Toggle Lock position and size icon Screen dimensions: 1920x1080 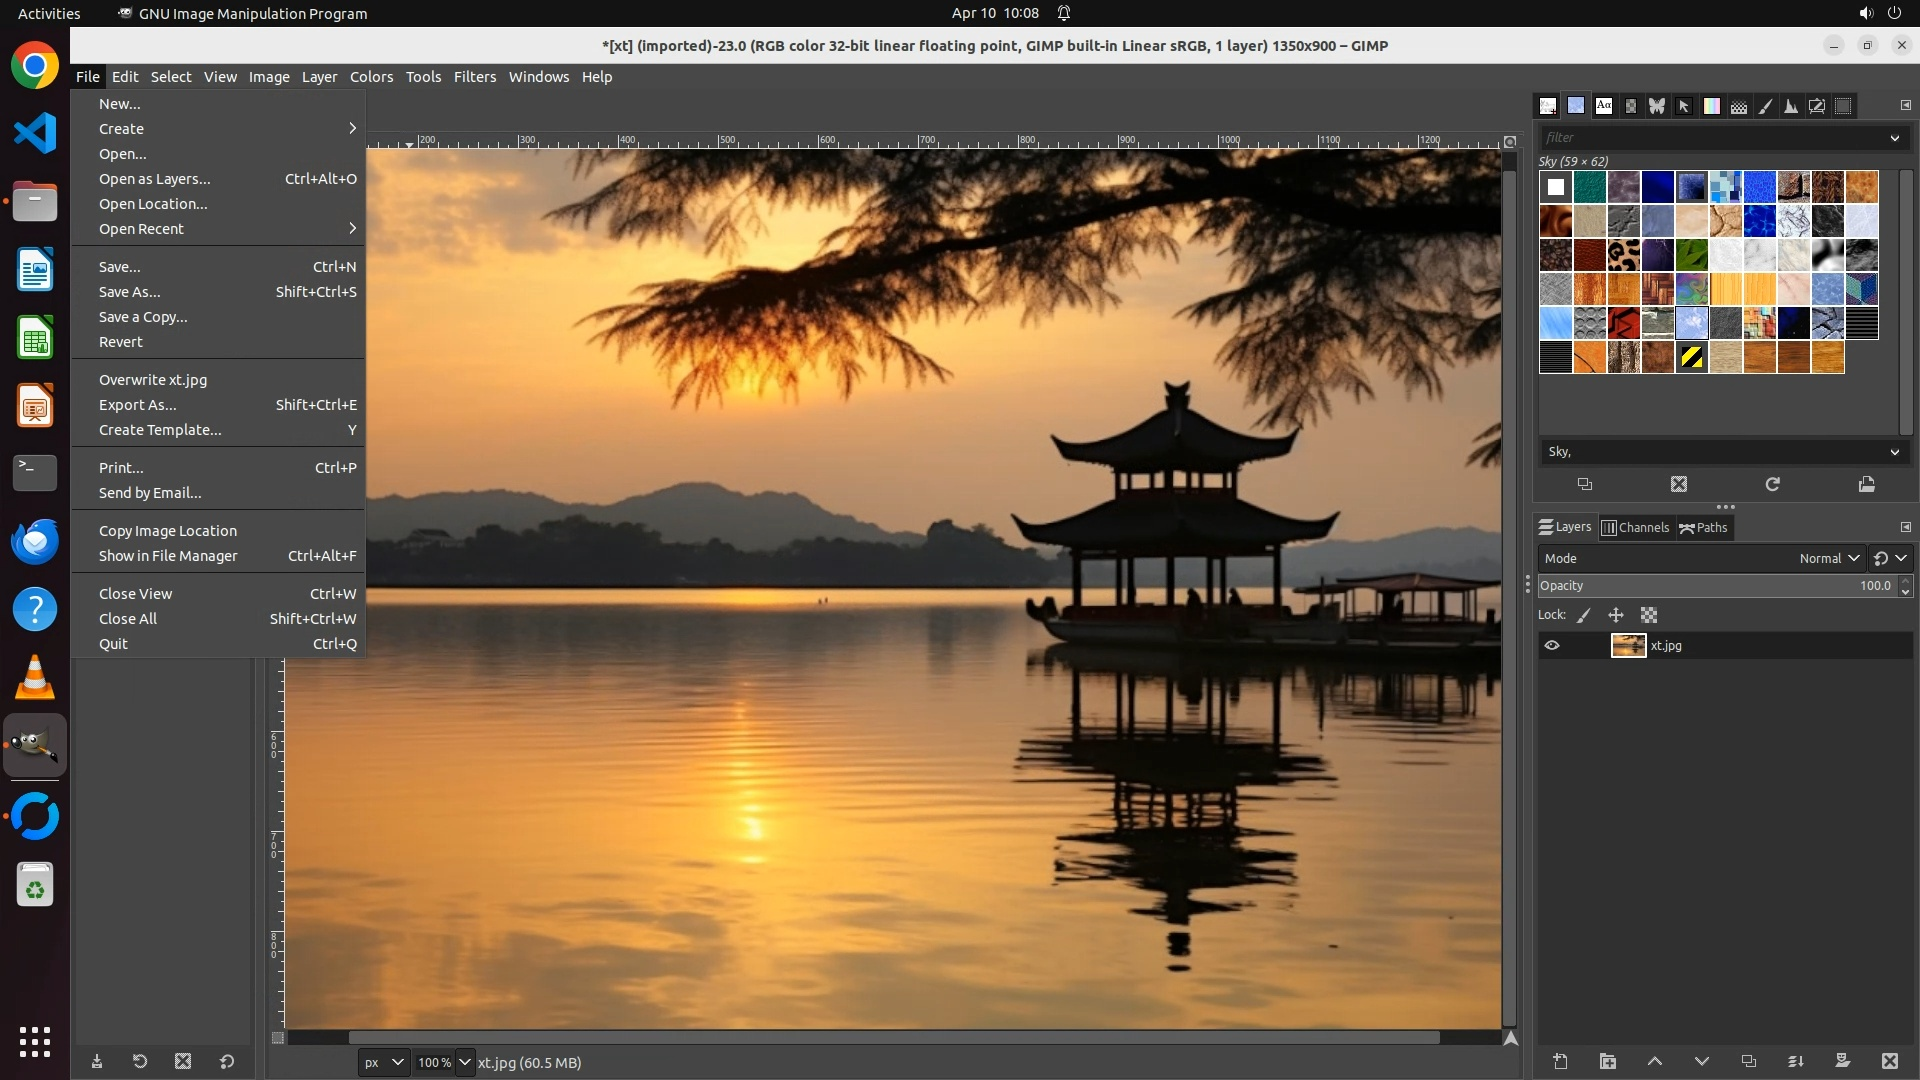point(1616,615)
